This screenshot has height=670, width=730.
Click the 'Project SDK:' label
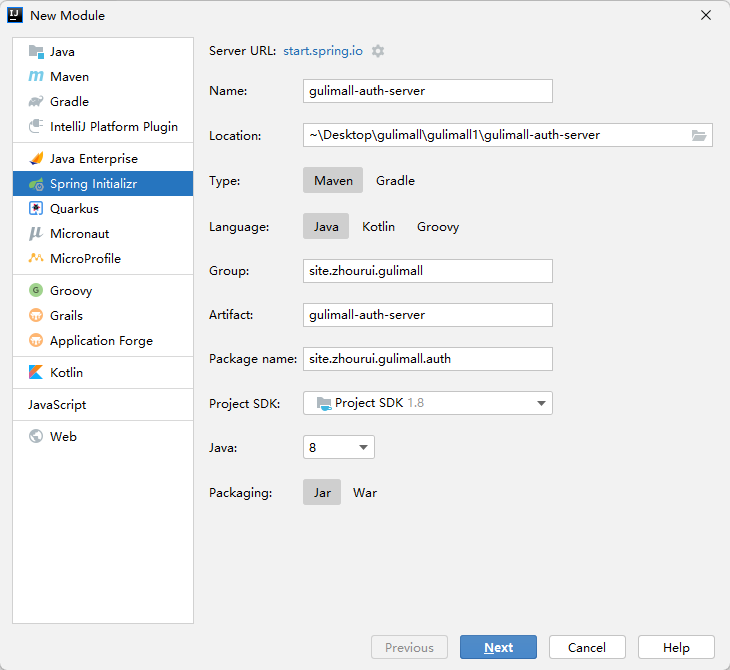click(x=244, y=404)
